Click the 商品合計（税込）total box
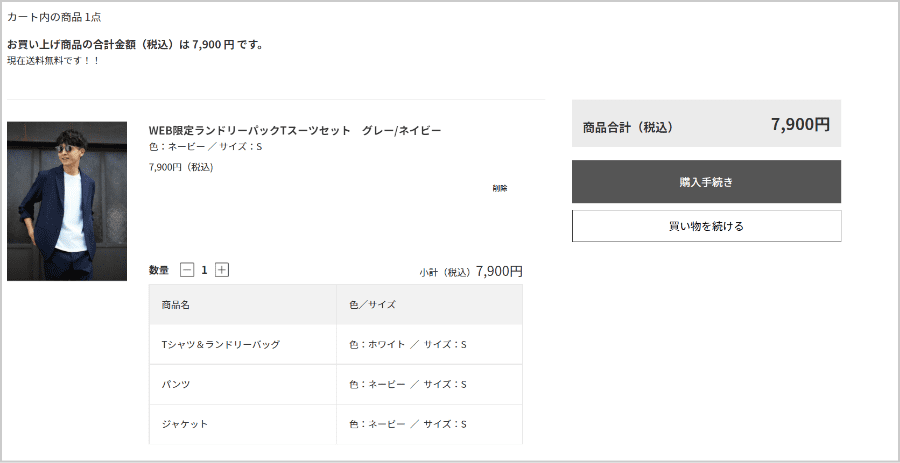The image size is (900, 463). [x=706, y=123]
